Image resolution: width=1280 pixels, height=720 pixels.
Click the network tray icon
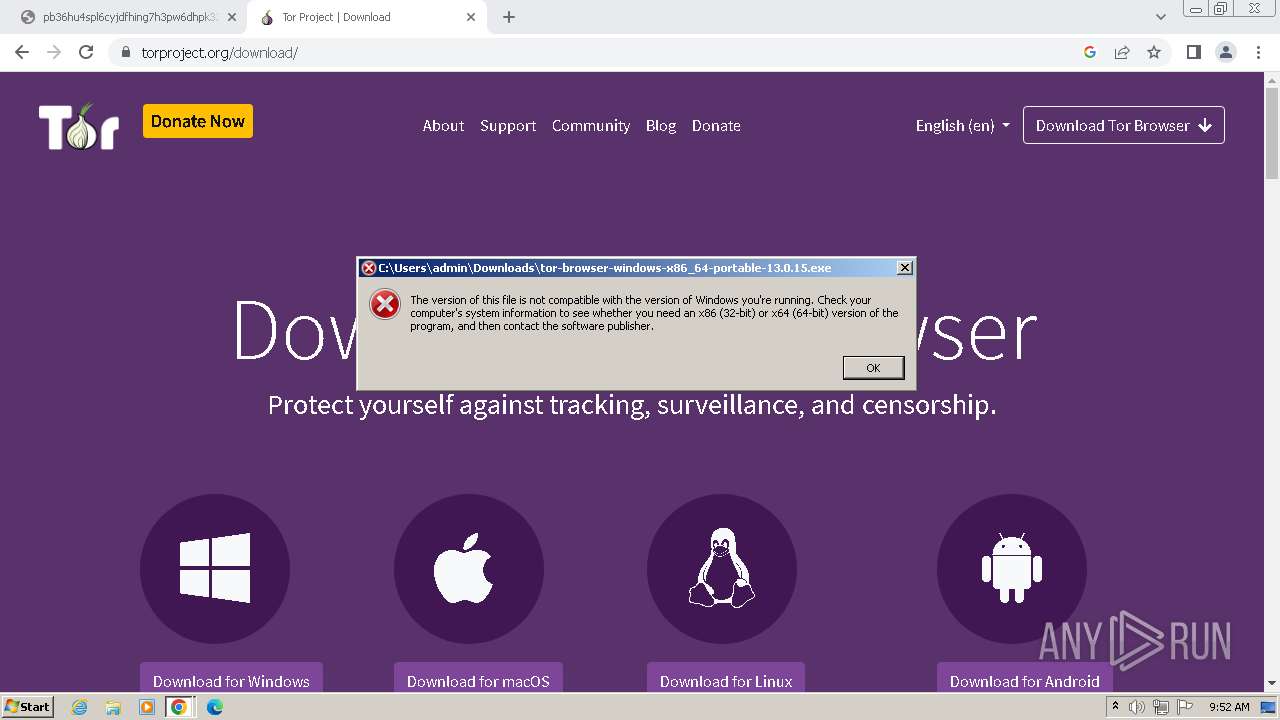click(1161, 707)
